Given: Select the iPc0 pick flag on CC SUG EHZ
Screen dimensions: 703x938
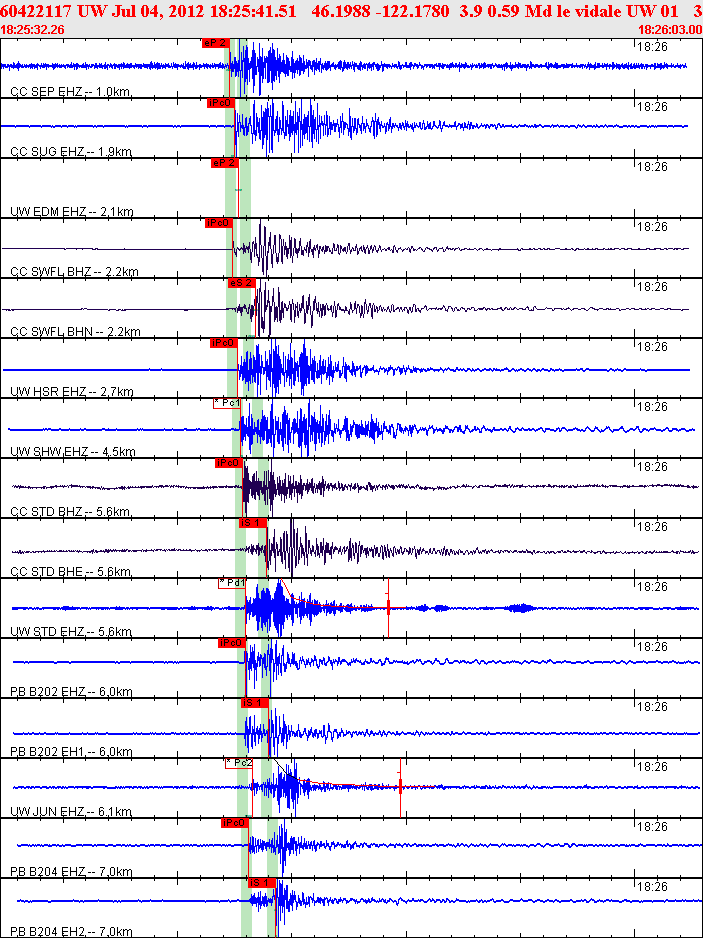Looking at the screenshot, I should click(x=220, y=103).
